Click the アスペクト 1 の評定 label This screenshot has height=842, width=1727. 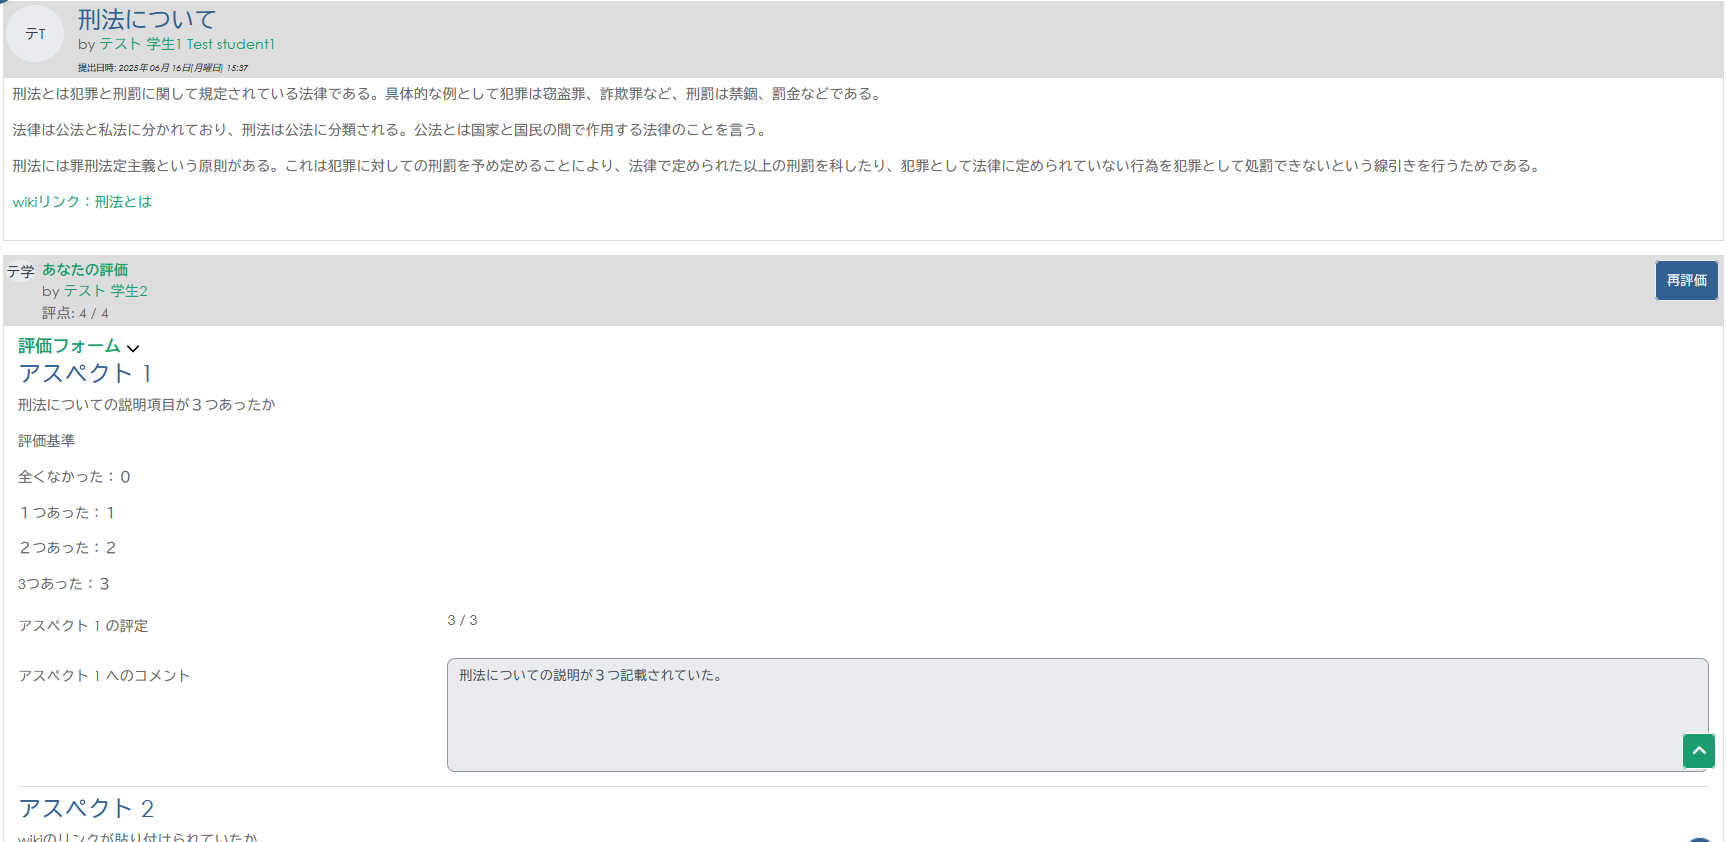coord(83,626)
